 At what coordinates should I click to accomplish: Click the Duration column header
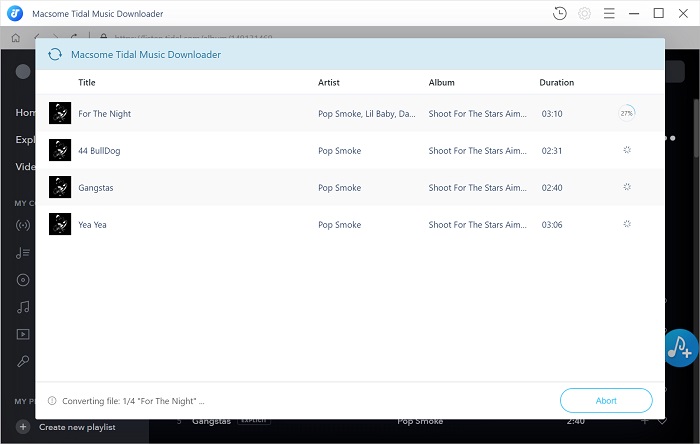556,83
